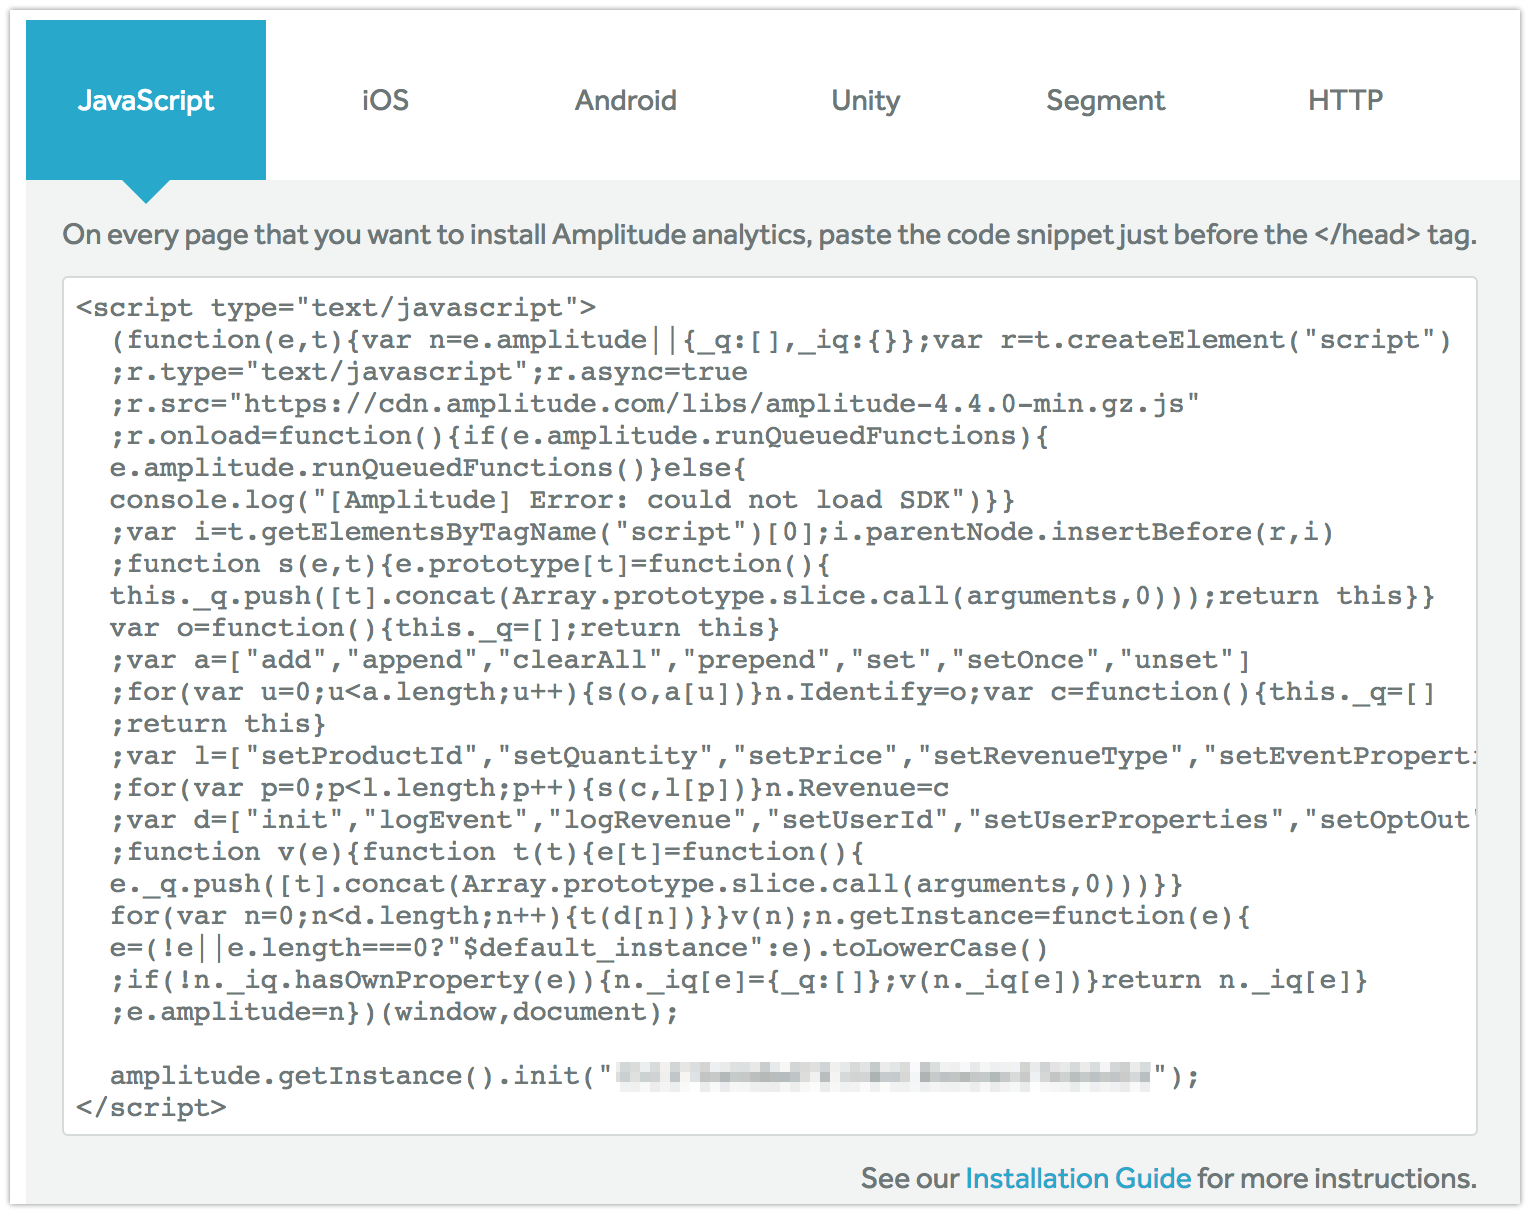
Task: Click the line starting with var o=function()
Action: coord(444,628)
